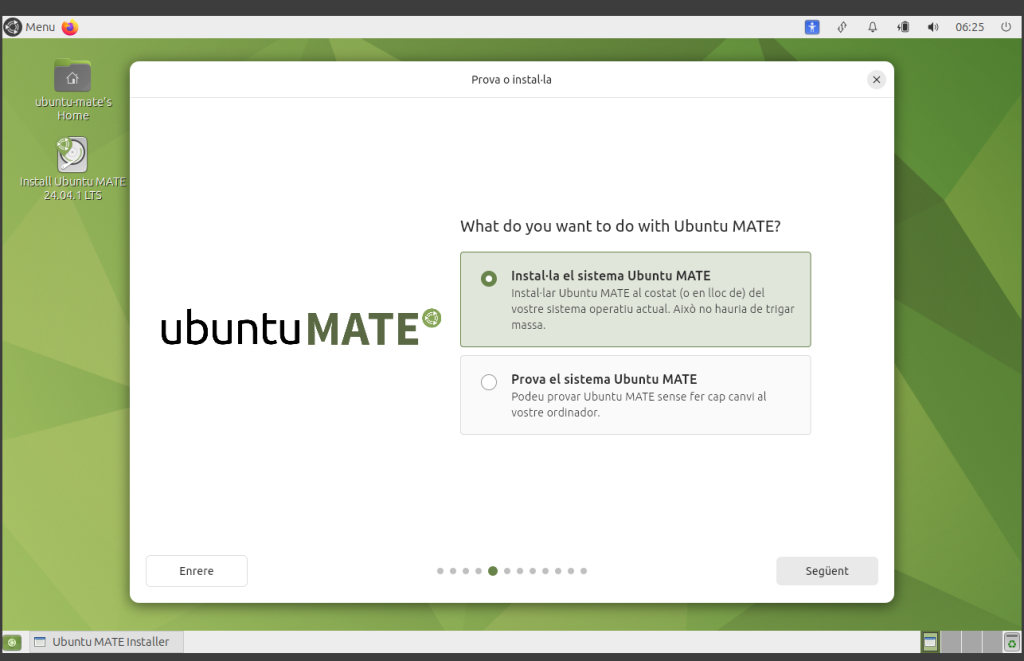Viewport: 1024px width, 661px height.
Task: Close the Prova o instal·la dialog
Action: click(876, 80)
